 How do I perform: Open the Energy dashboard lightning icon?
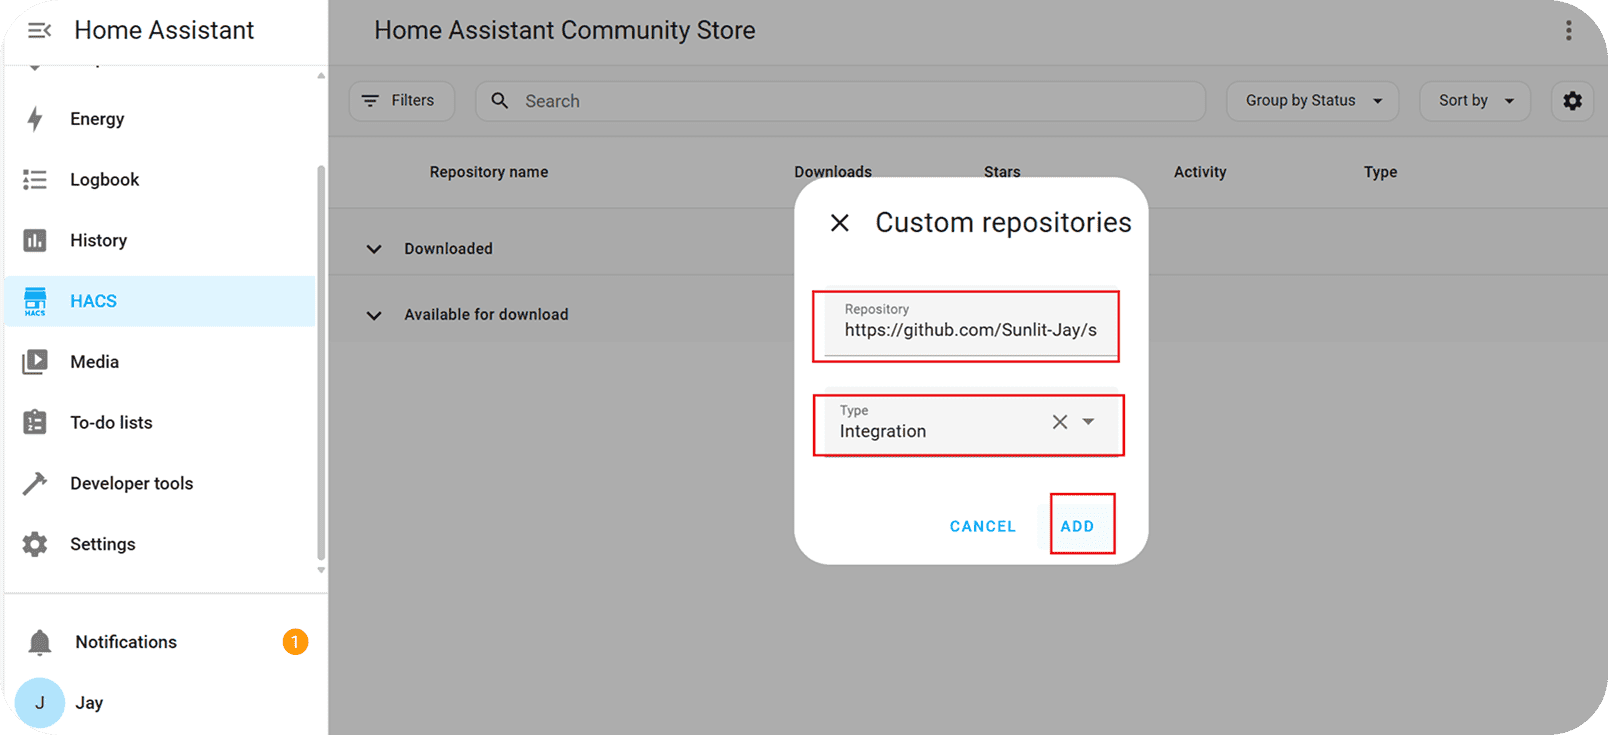tap(35, 119)
